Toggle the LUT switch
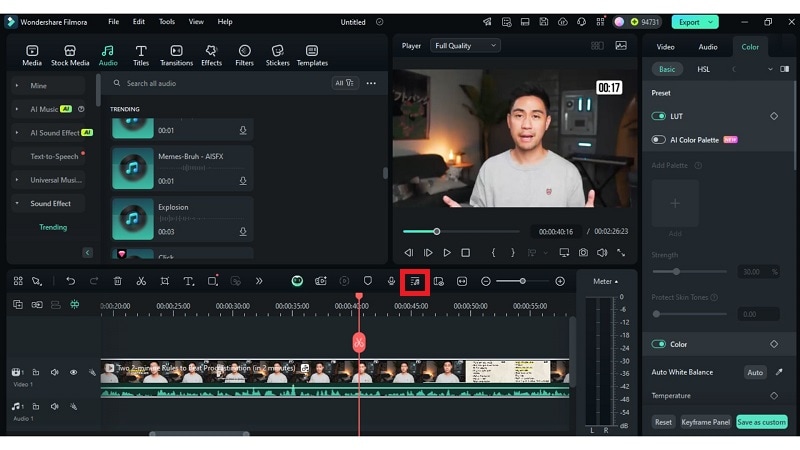Screen dimensions: 800x450 [x=659, y=116]
